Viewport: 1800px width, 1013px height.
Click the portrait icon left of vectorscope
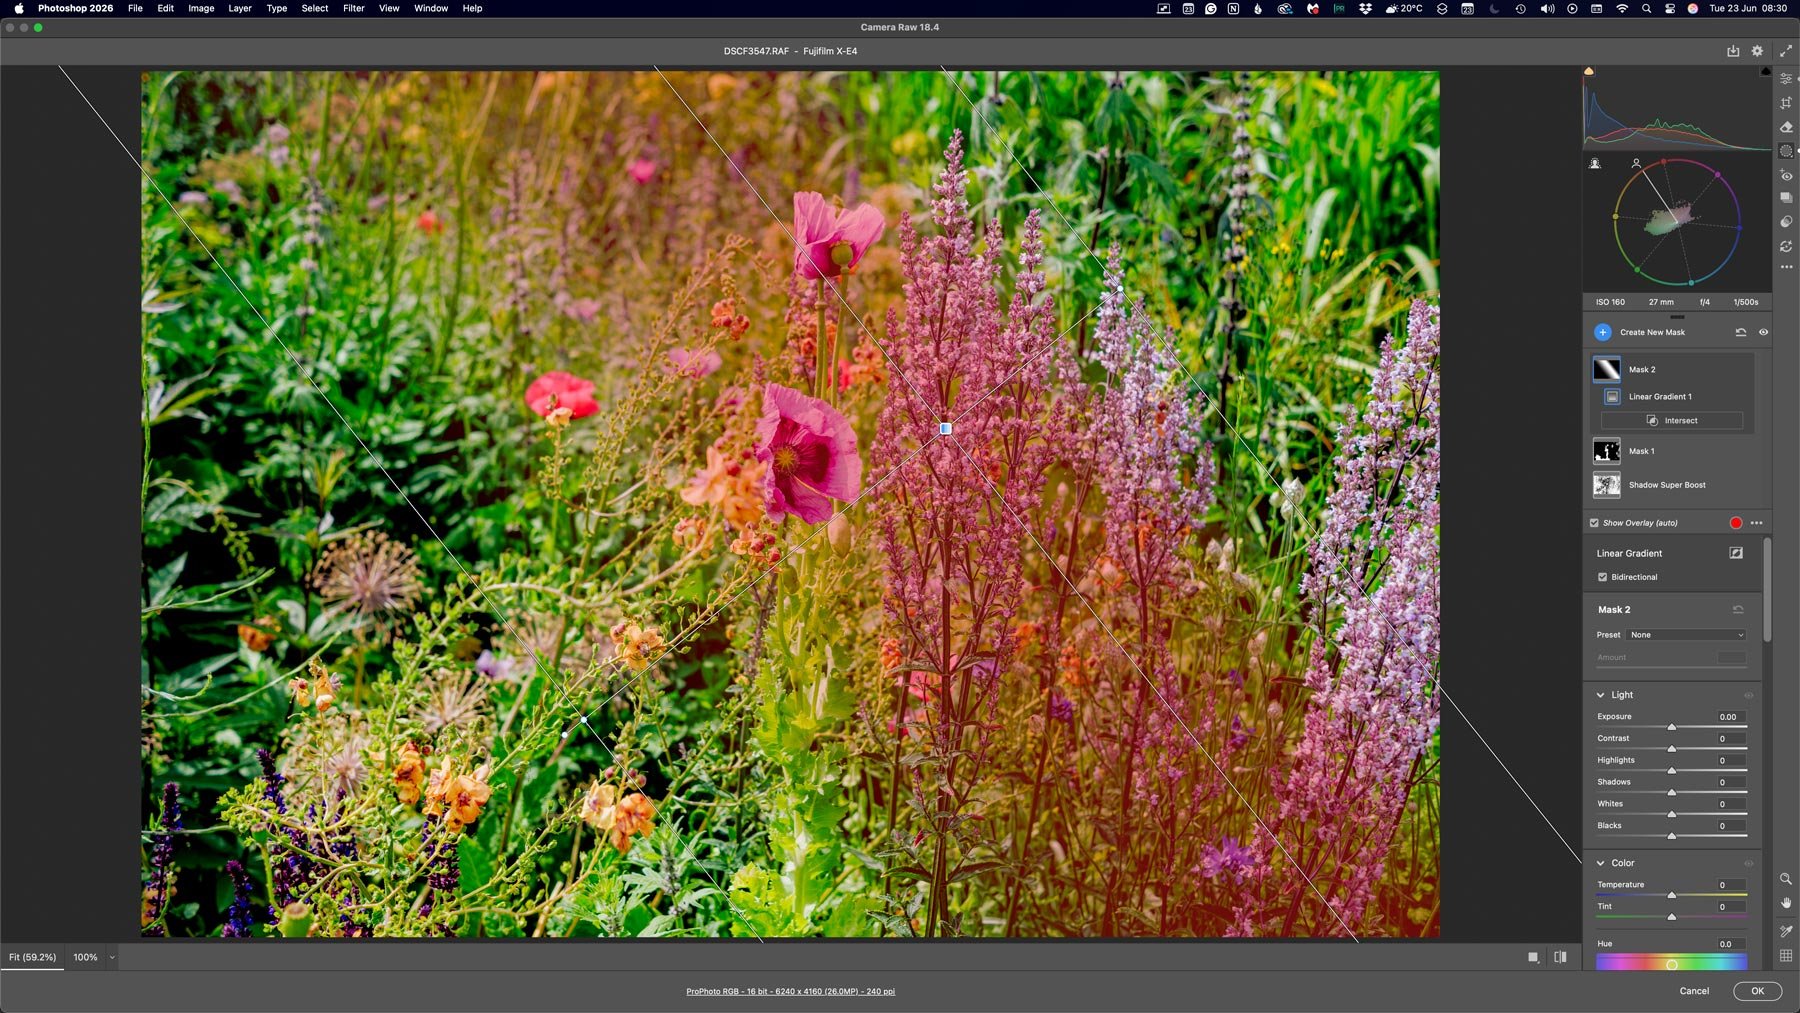pos(1595,164)
